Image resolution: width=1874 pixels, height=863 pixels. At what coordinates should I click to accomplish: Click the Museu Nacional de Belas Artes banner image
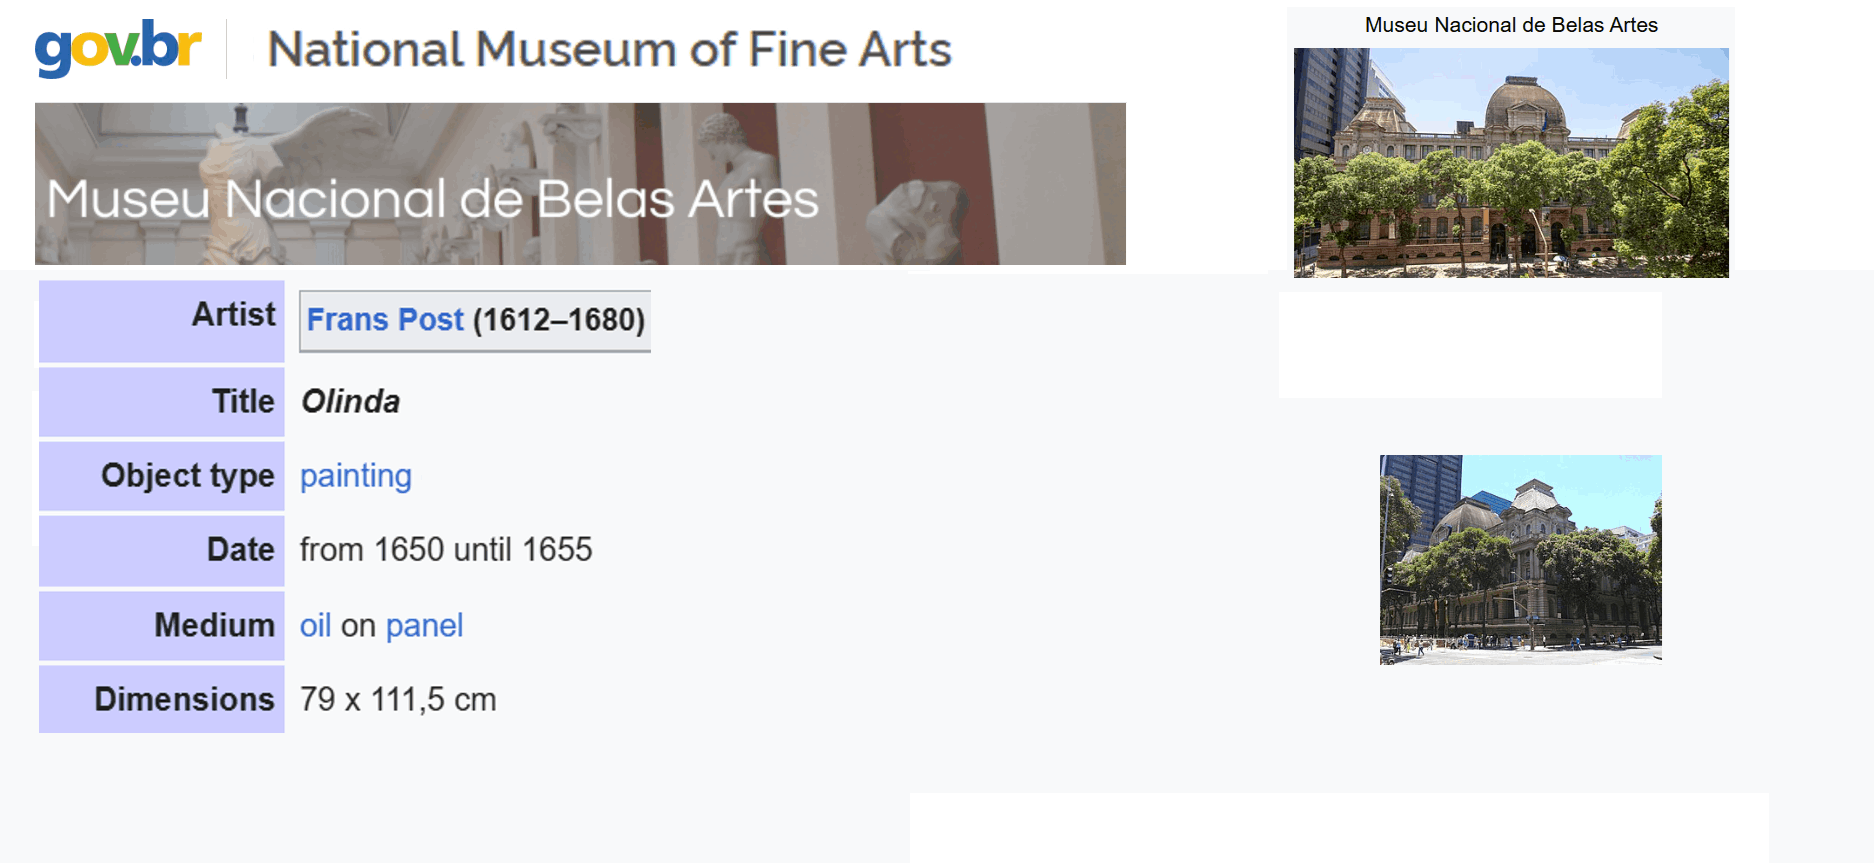click(580, 184)
